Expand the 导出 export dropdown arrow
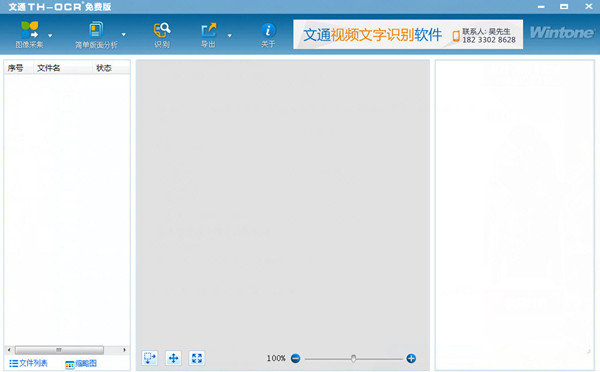This screenshot has width=600, height=372. 230,36
